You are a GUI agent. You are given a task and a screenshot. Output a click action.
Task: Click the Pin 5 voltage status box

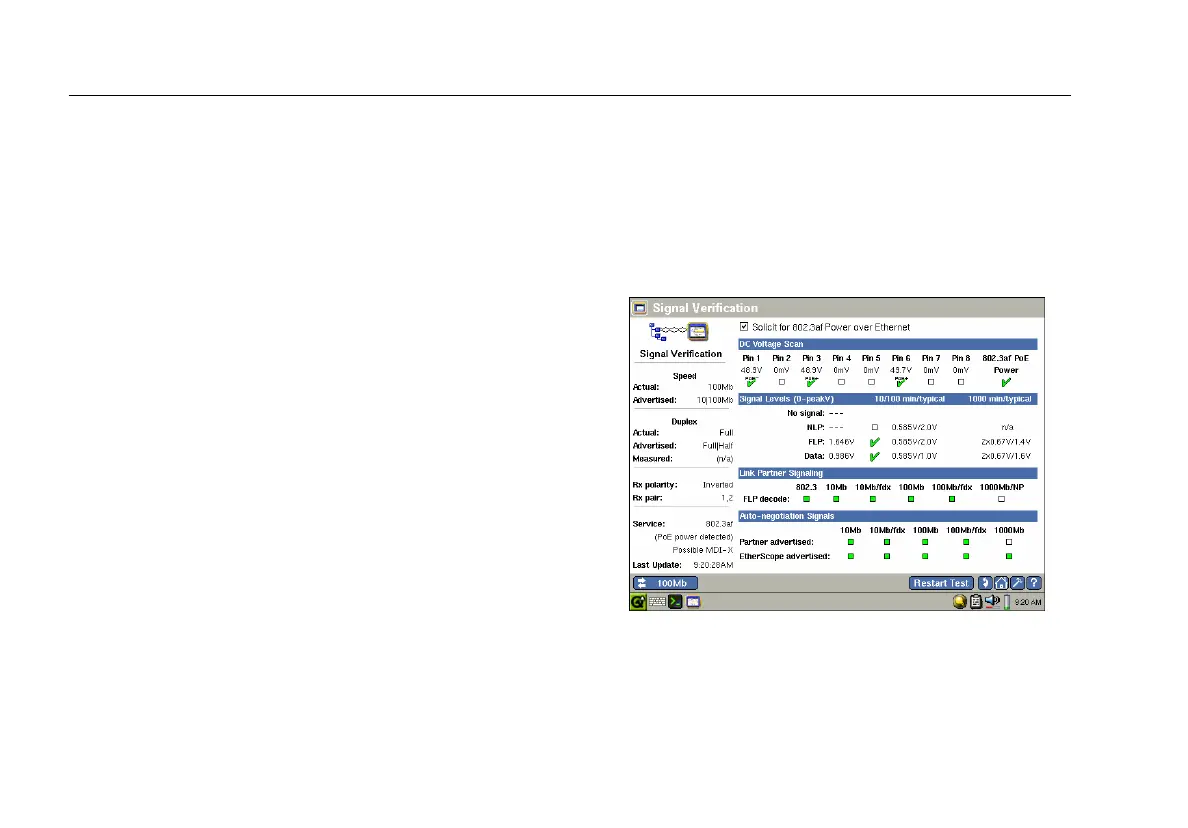871,382
